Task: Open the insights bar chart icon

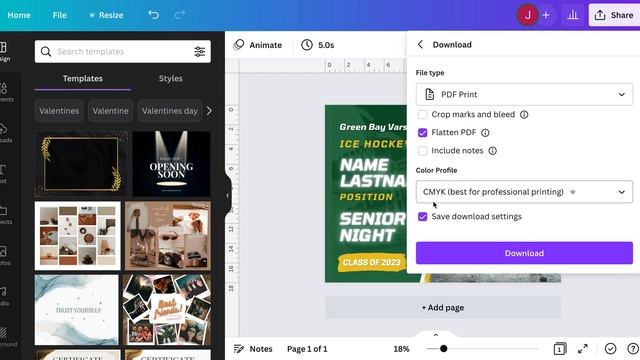Action: click(x=573, y=15)
